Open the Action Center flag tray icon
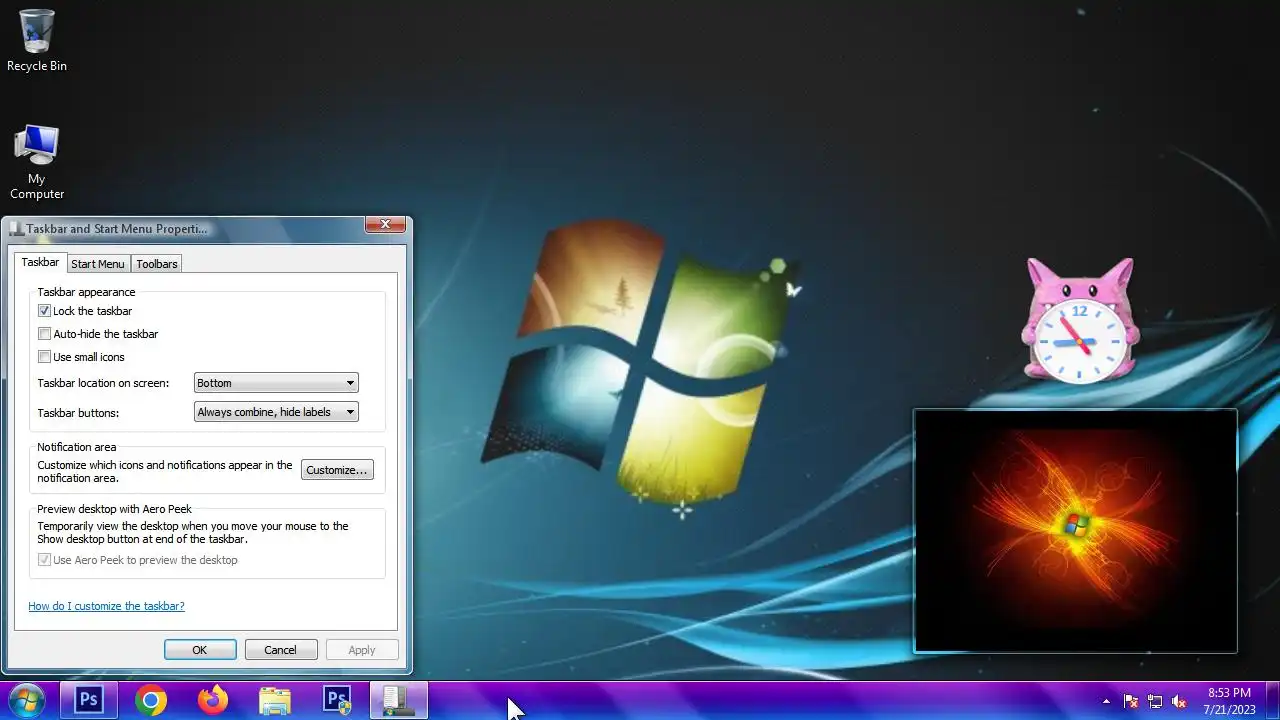The width and height of the screenshot is (1280, 720). (x=1131, y=701)
